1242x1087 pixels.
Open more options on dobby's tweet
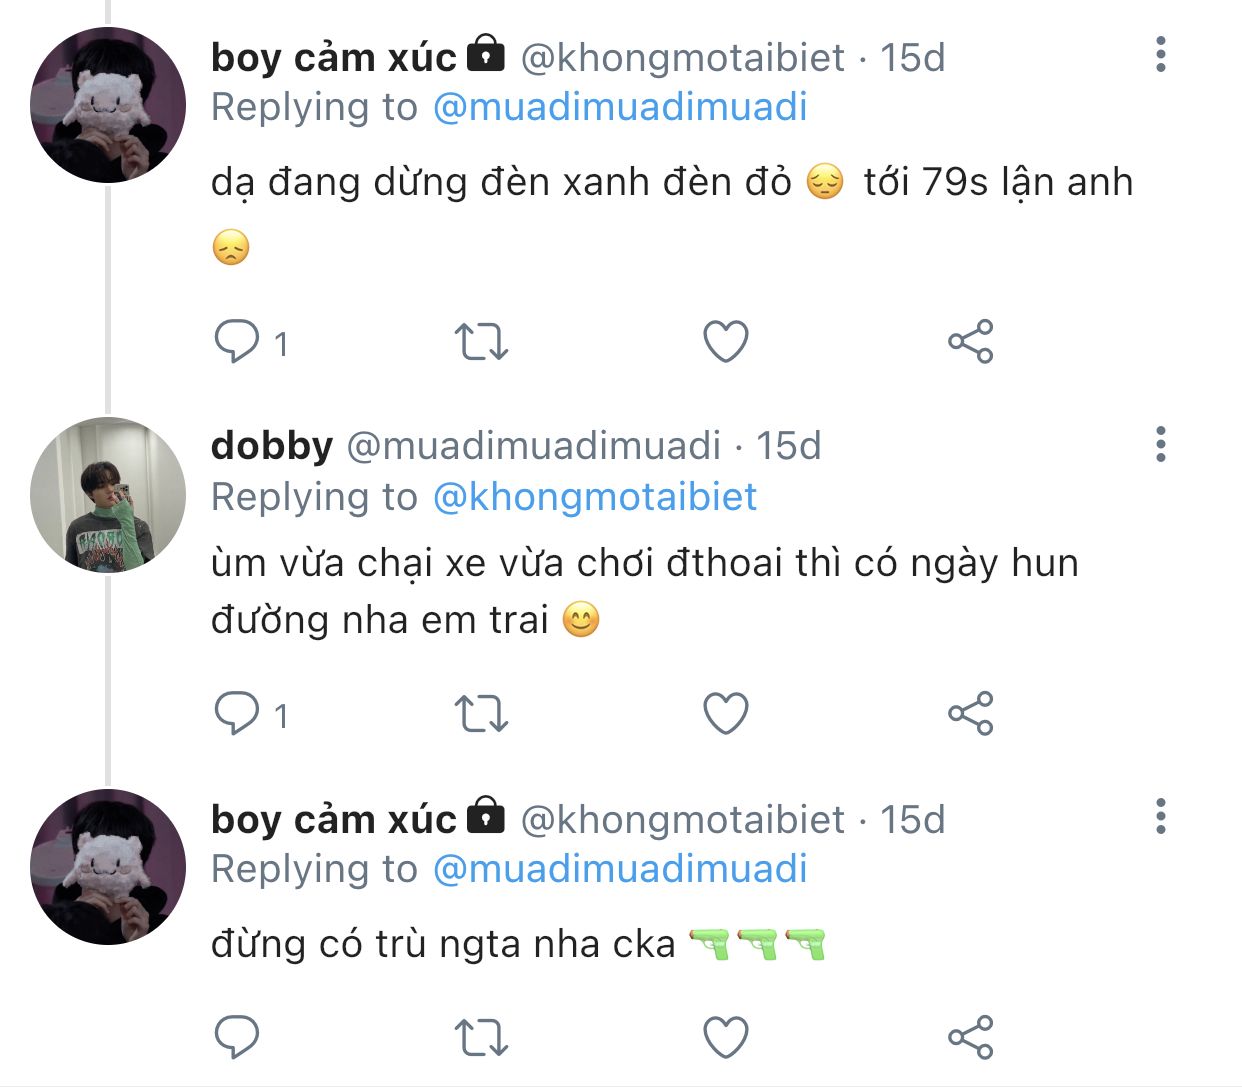(x=1160, y=444)
